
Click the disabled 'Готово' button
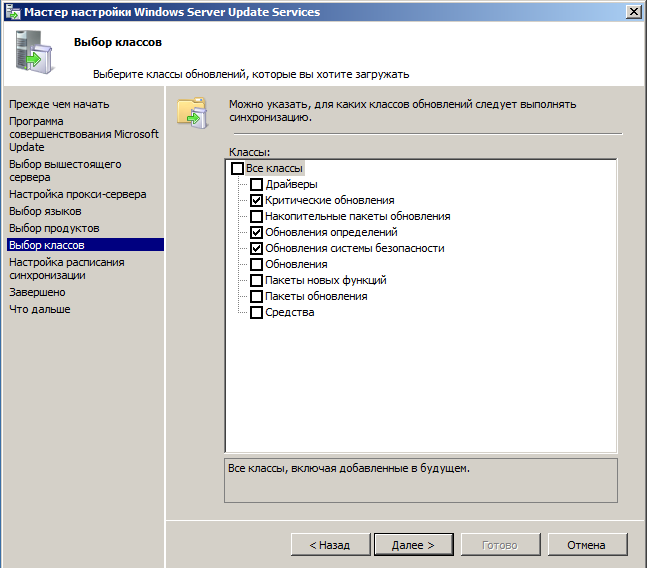click(500, 545)
